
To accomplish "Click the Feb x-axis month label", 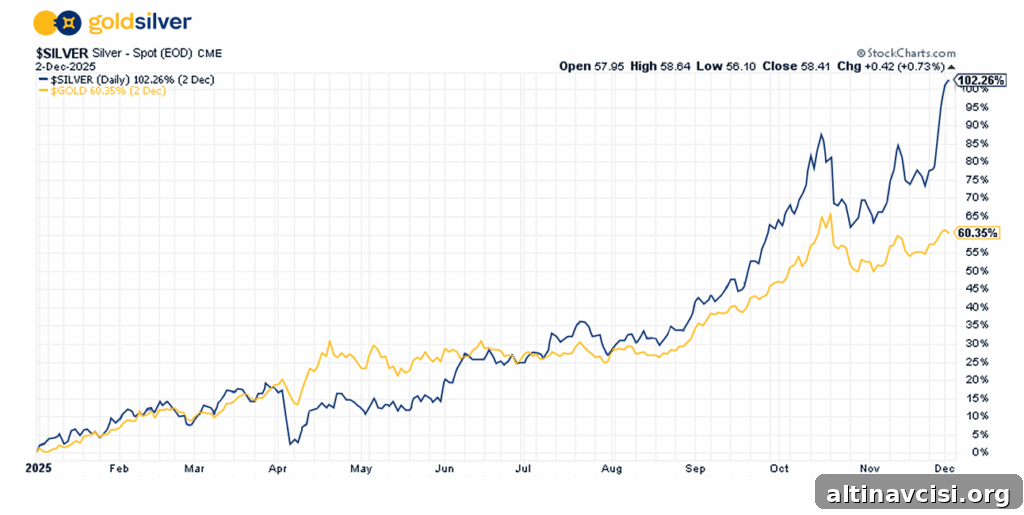I will click(x=118, y=469).
